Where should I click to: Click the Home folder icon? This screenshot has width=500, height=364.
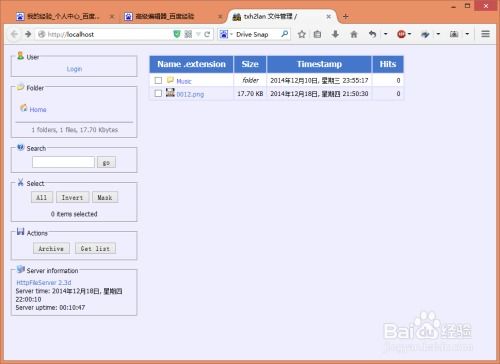click(x=23, y=108)
